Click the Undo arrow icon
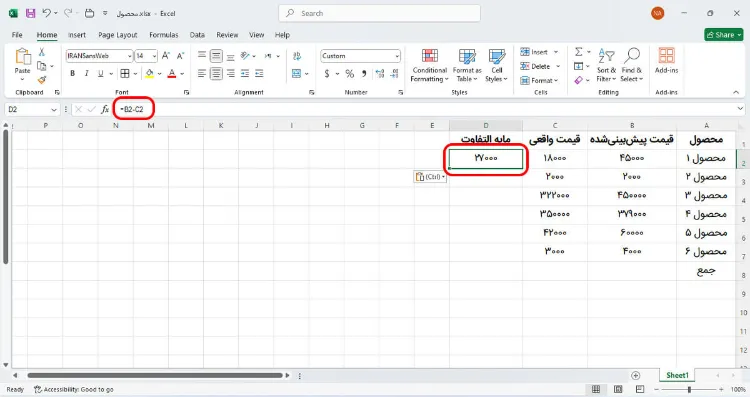Image resolution: width=750 pixels, height=397 pixels. pyautogui.click(x=46, y=13)
